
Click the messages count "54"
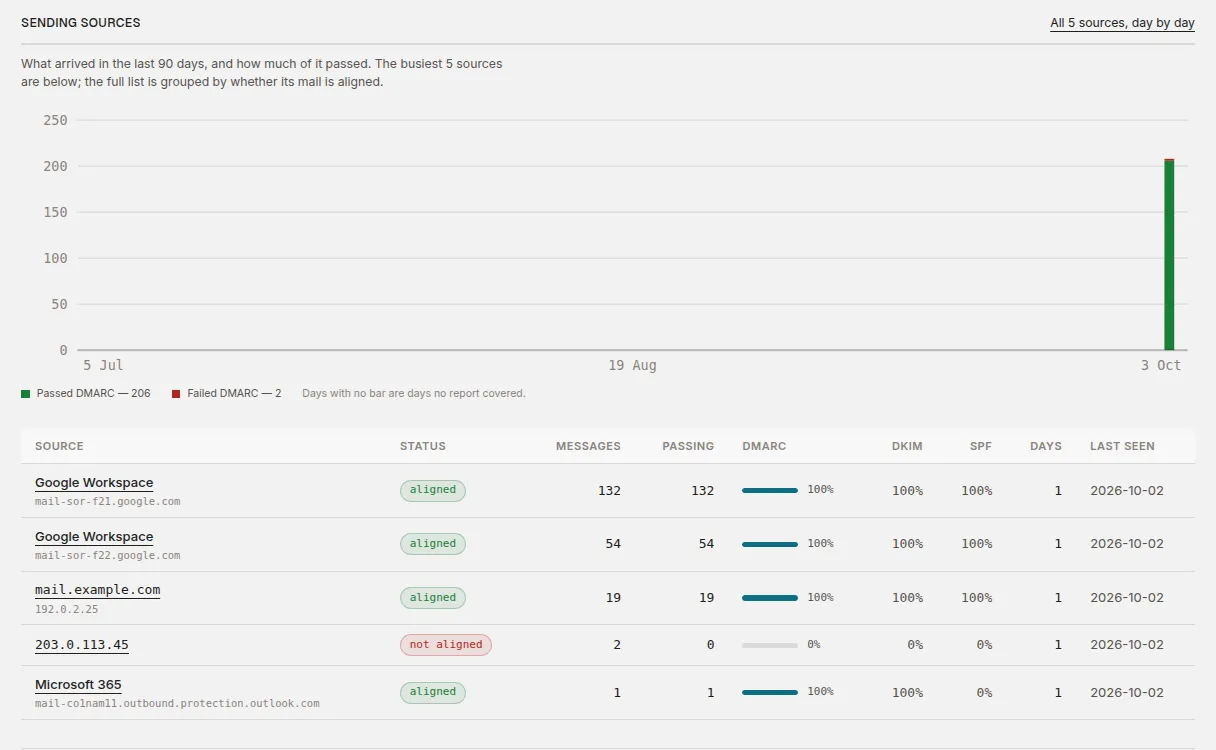[613, 544]
